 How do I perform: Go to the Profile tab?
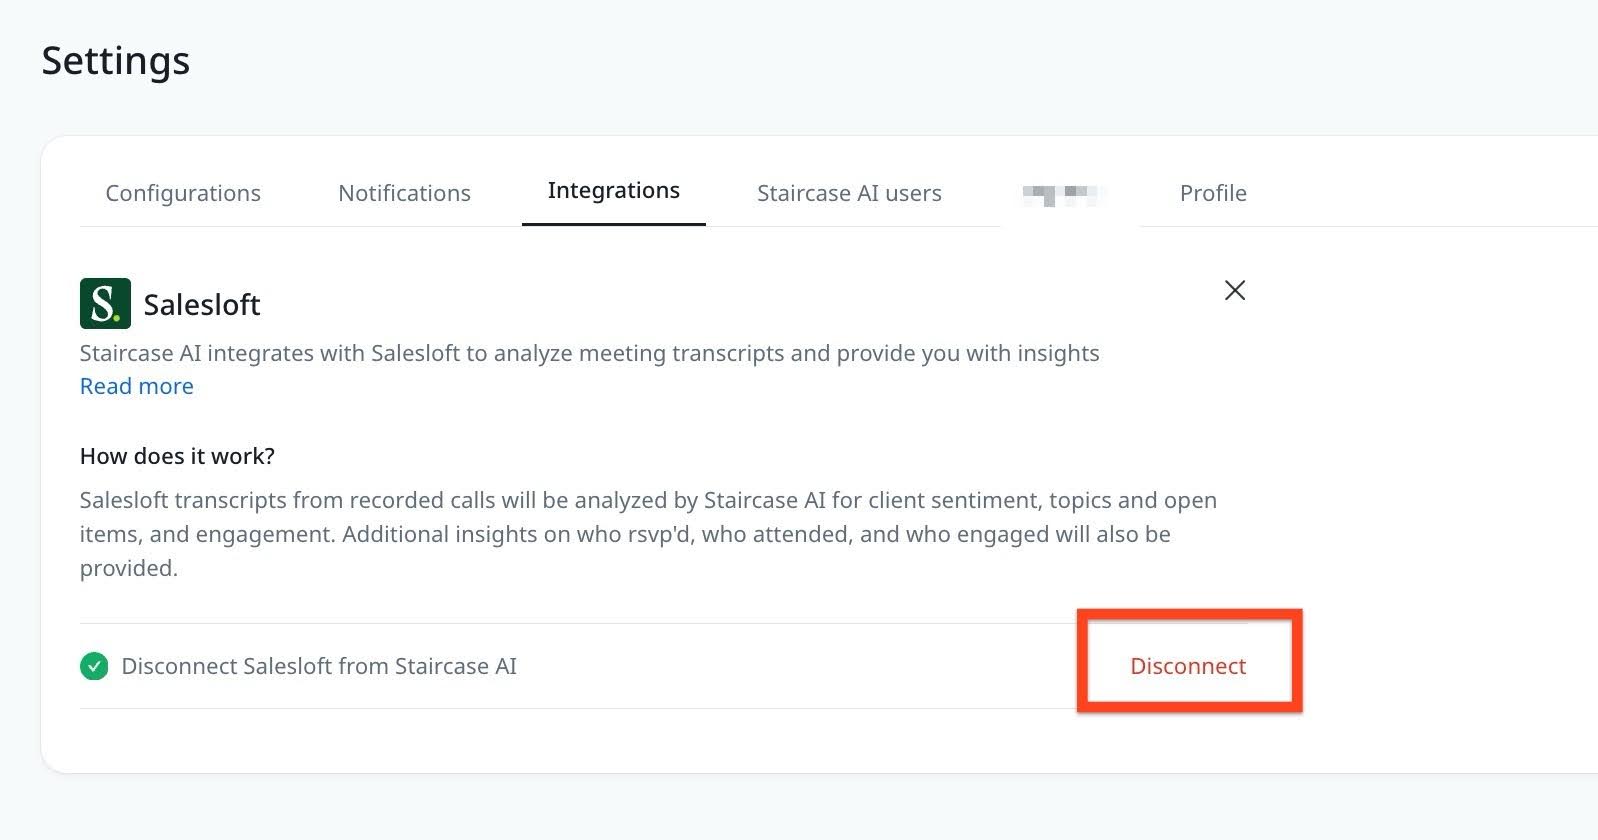1213,193
